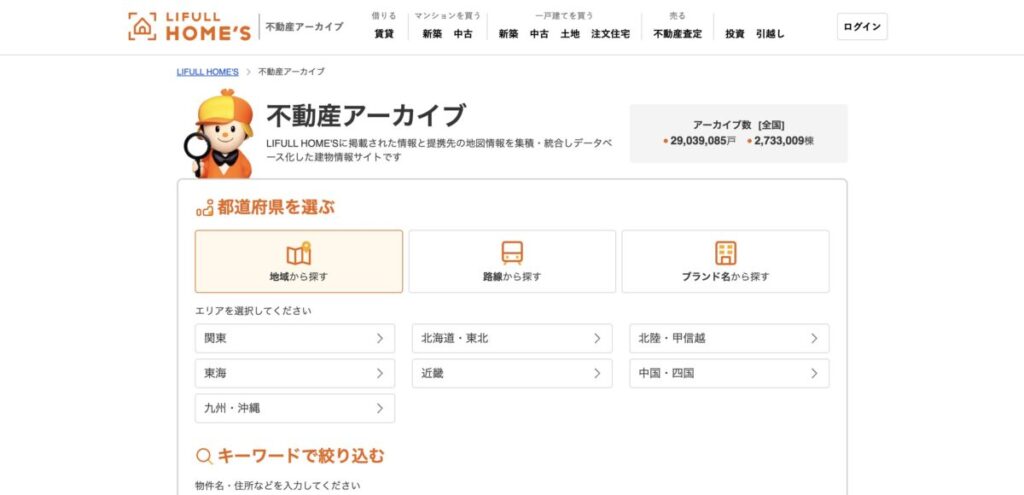This screenshot has height=495, width=1024.
Task: Click the chevron arrow in the 東海 row
Action: pyautogui.click(x=380, y=374)
